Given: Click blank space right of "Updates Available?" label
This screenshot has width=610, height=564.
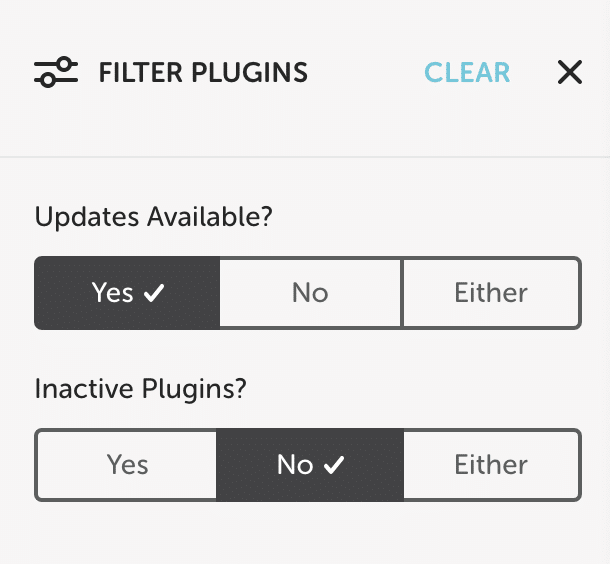Looking at the screenshot, I should (x=430, y=216).
